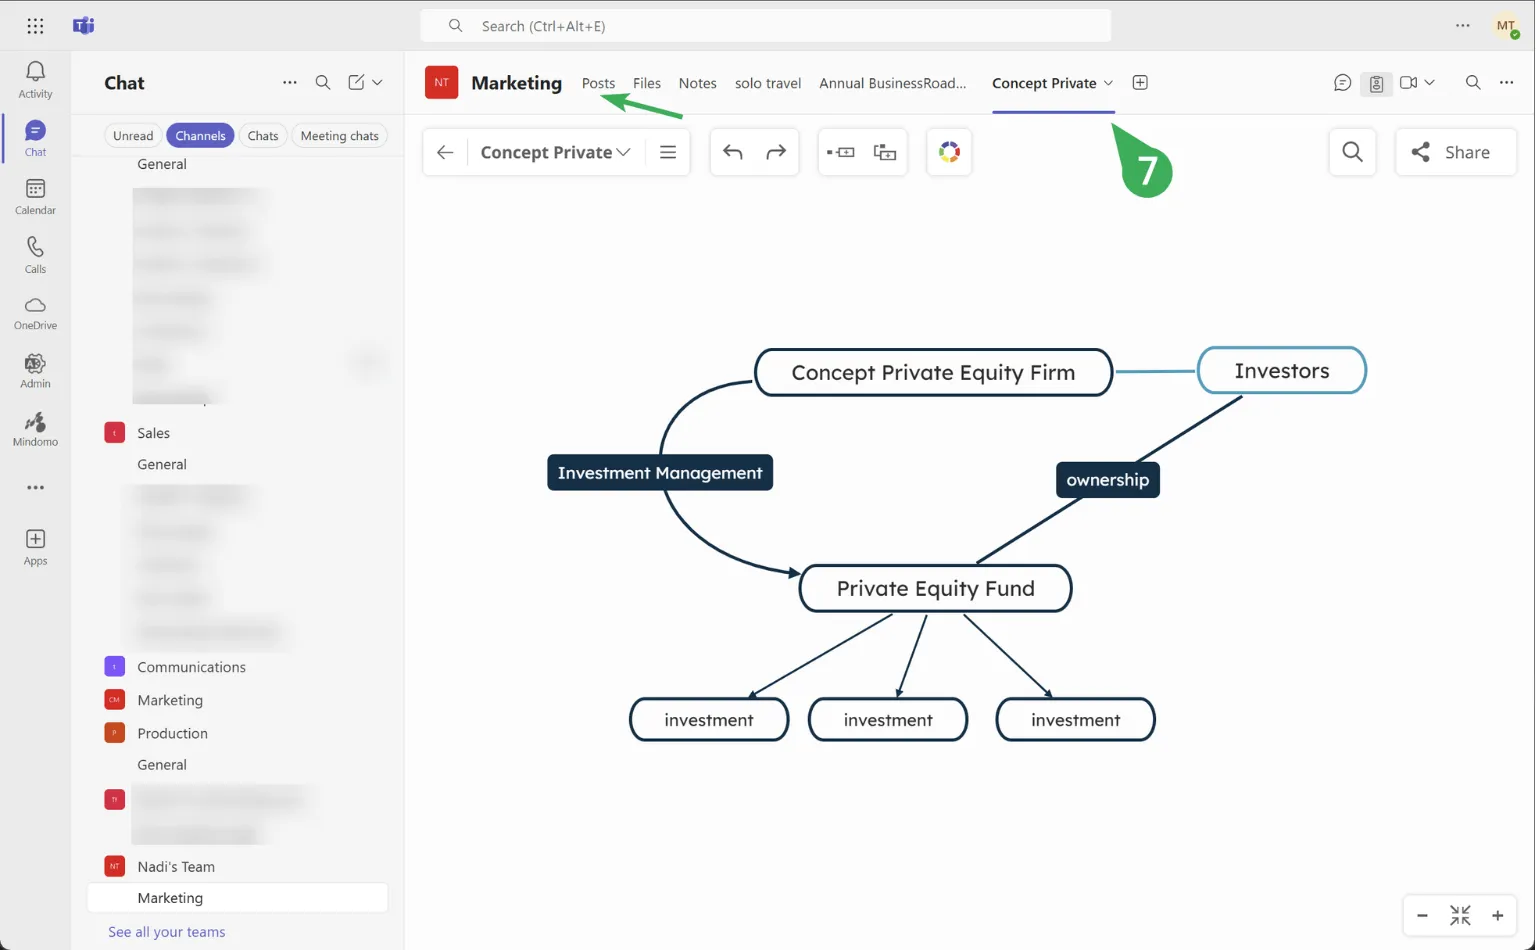Switch to the Posts tab
This screenshot has height=950, width=1536.
pos(598,83)
